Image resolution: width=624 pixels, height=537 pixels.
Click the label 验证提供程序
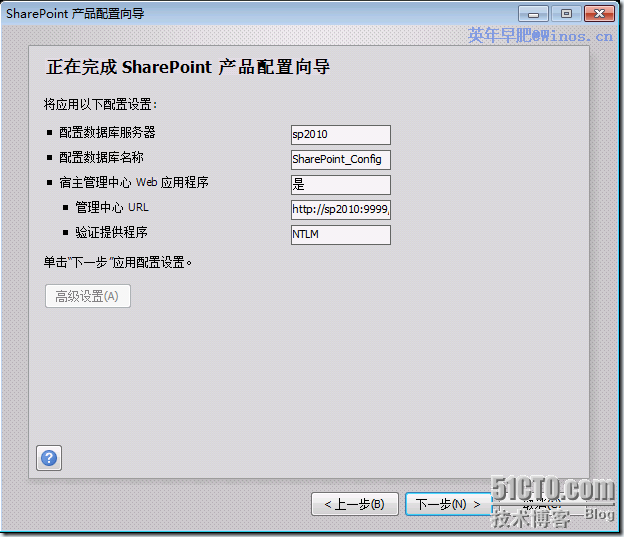[x=111, y=232]
